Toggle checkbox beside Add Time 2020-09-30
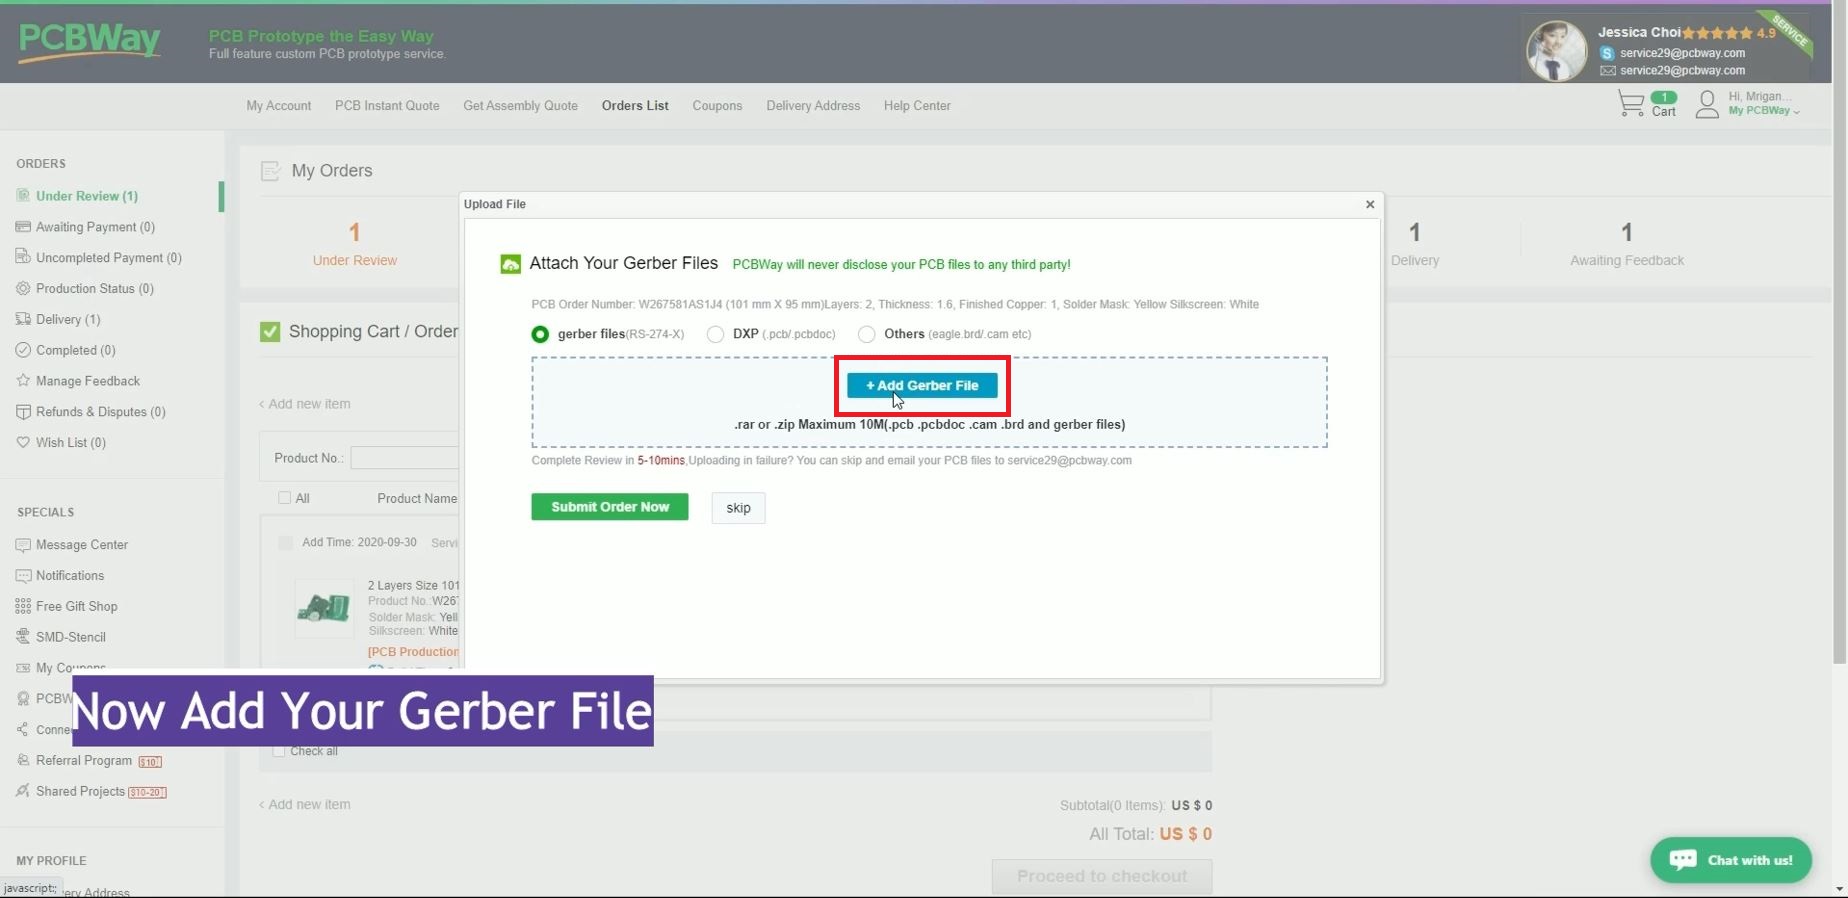 coord(286,542)
